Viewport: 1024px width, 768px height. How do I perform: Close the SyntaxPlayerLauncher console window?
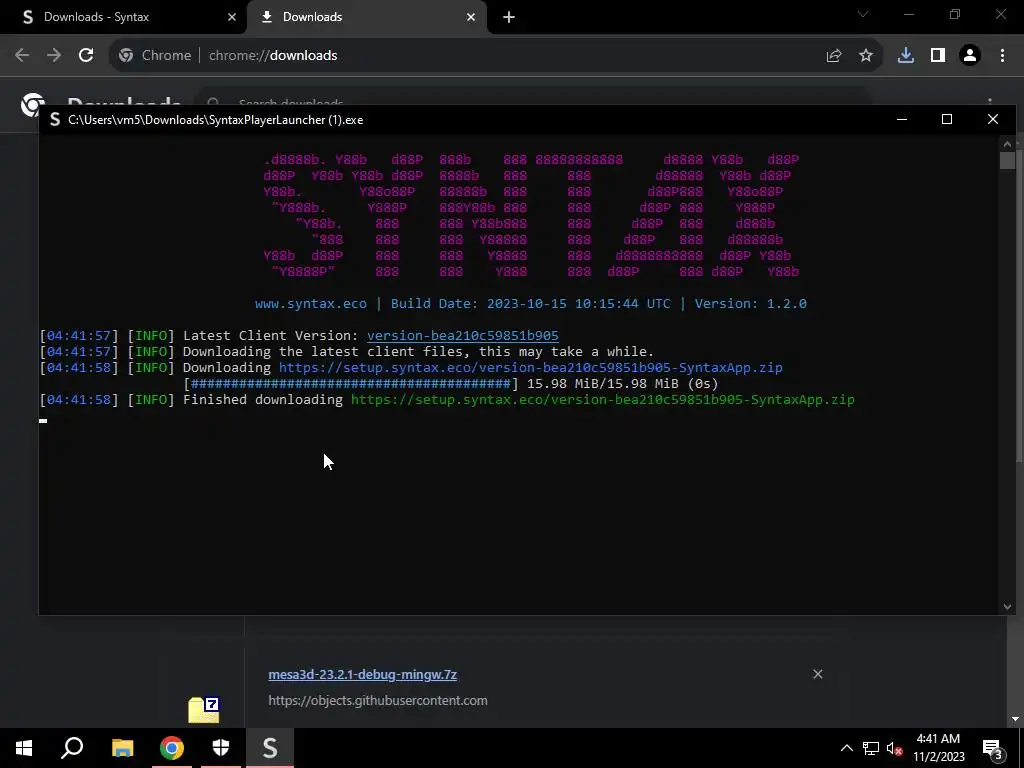point(993,119)
